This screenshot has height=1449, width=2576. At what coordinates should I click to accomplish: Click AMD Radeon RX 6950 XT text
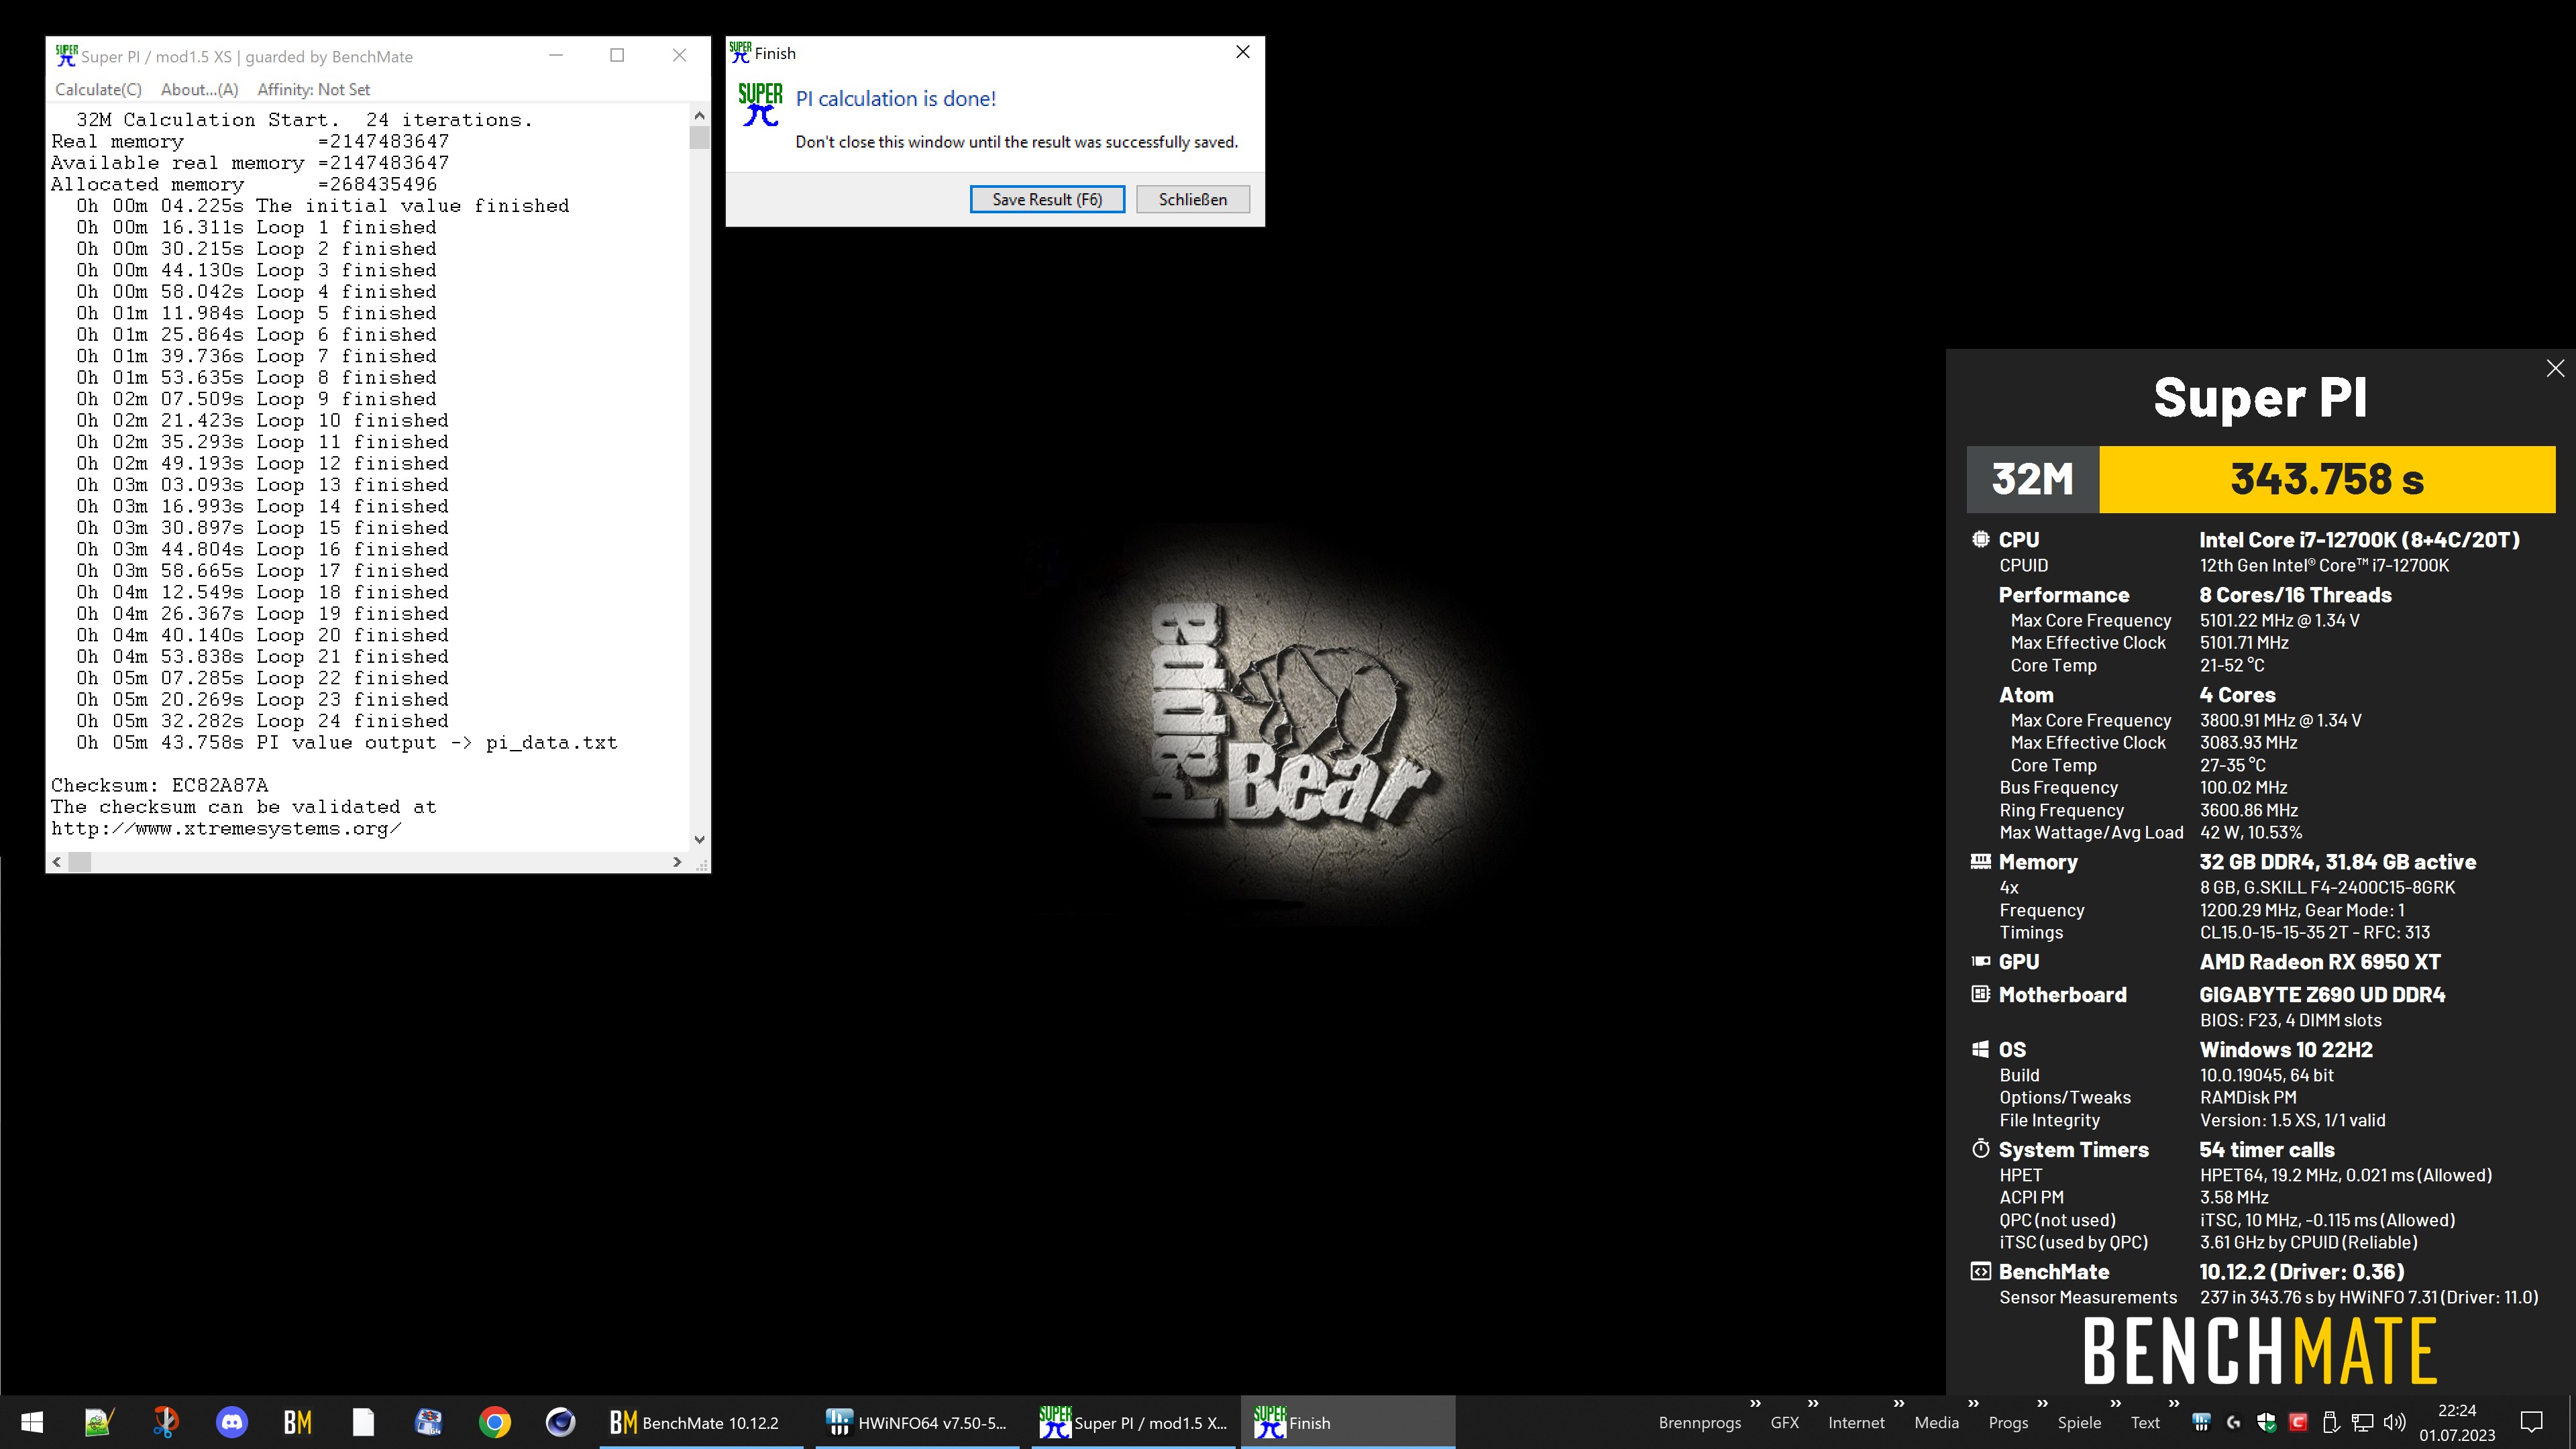pyautogui.click(x=2320, y=961)
